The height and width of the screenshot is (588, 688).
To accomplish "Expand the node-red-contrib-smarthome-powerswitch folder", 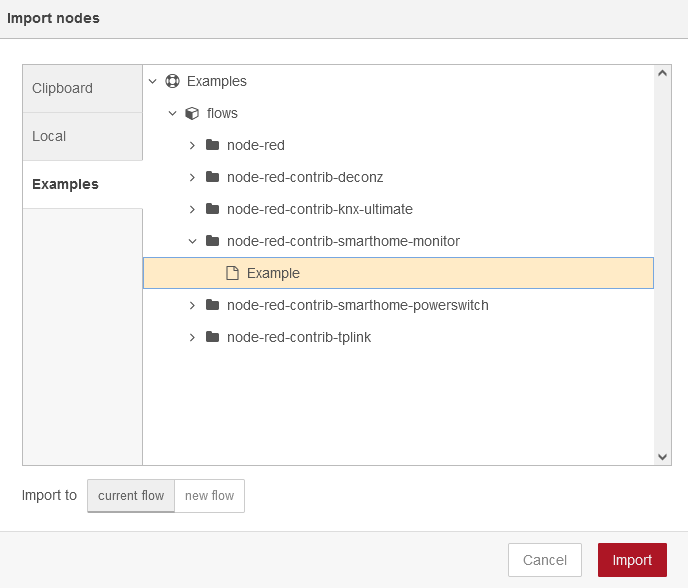I will [x=192, y=305].
